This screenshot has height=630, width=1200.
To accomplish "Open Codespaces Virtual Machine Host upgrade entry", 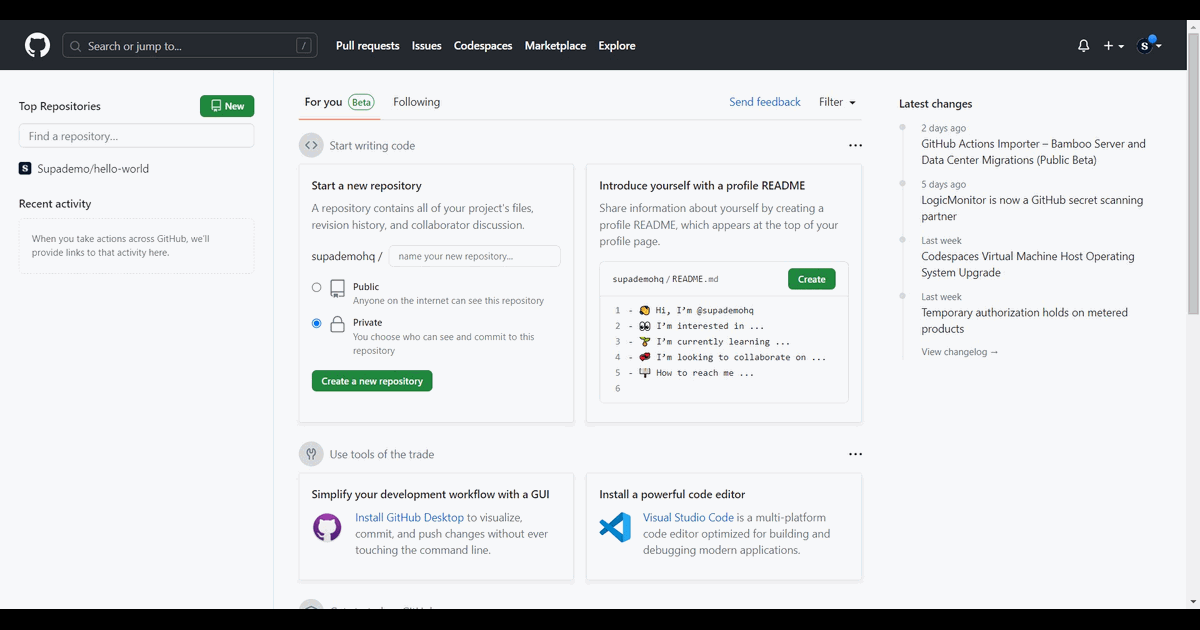I will point(1028,264).
